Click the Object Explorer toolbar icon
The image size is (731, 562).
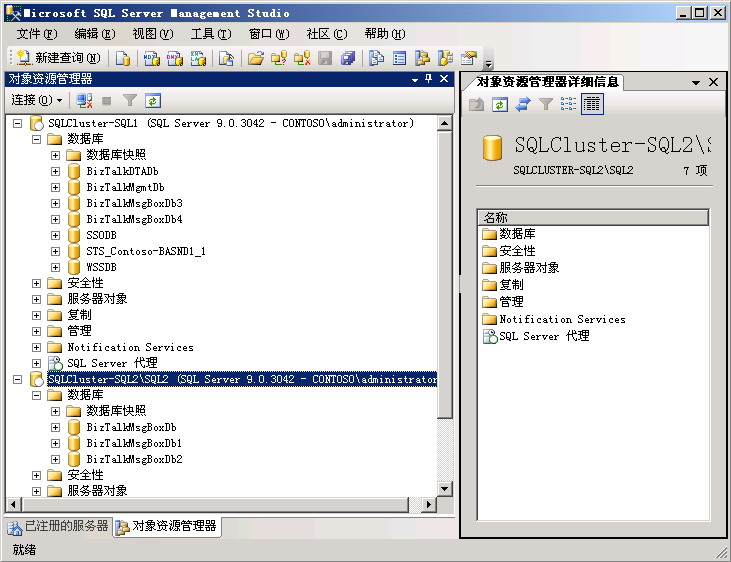click(x=422, y=58)
